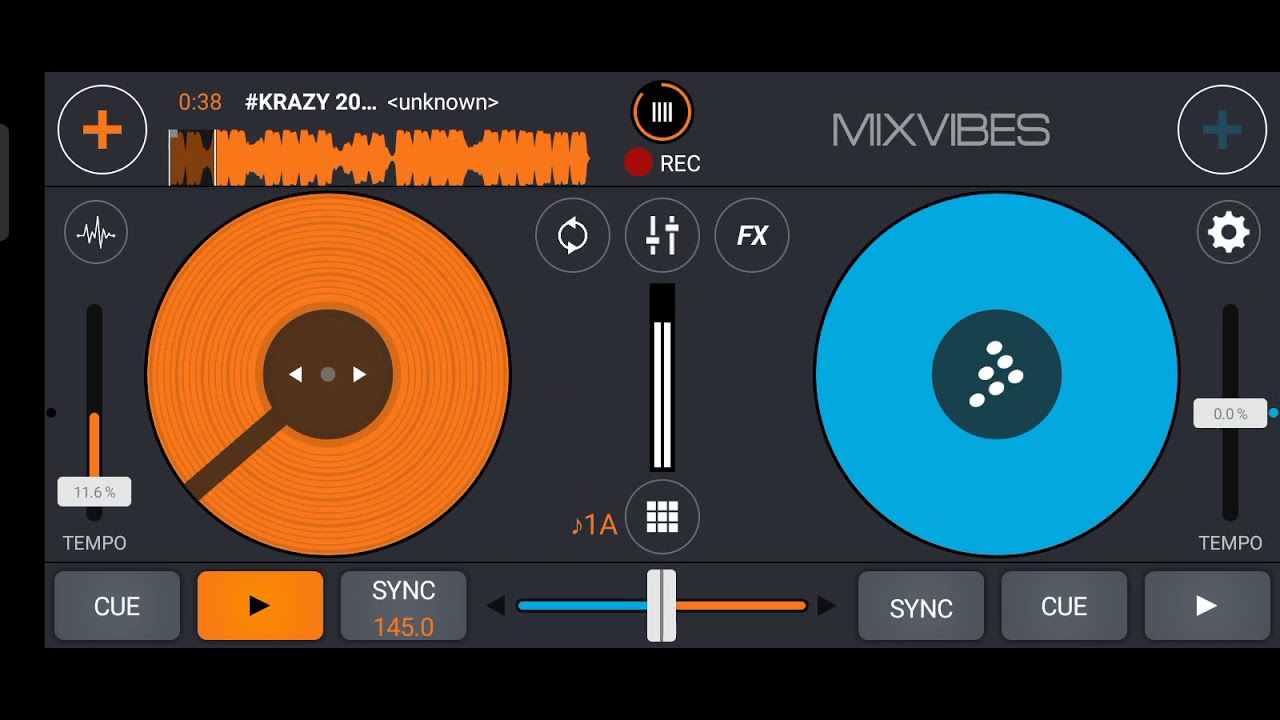Open the loop controls icon
1280x720 pixels.
(573, 236)
